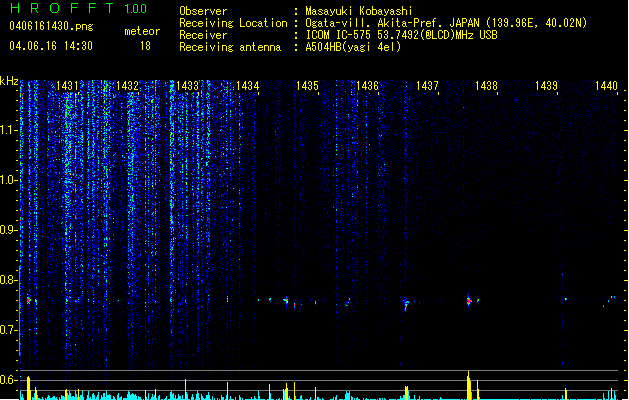Click the tallest yellow power spike before 1438
629x400 pixels.
coord(469,385)
